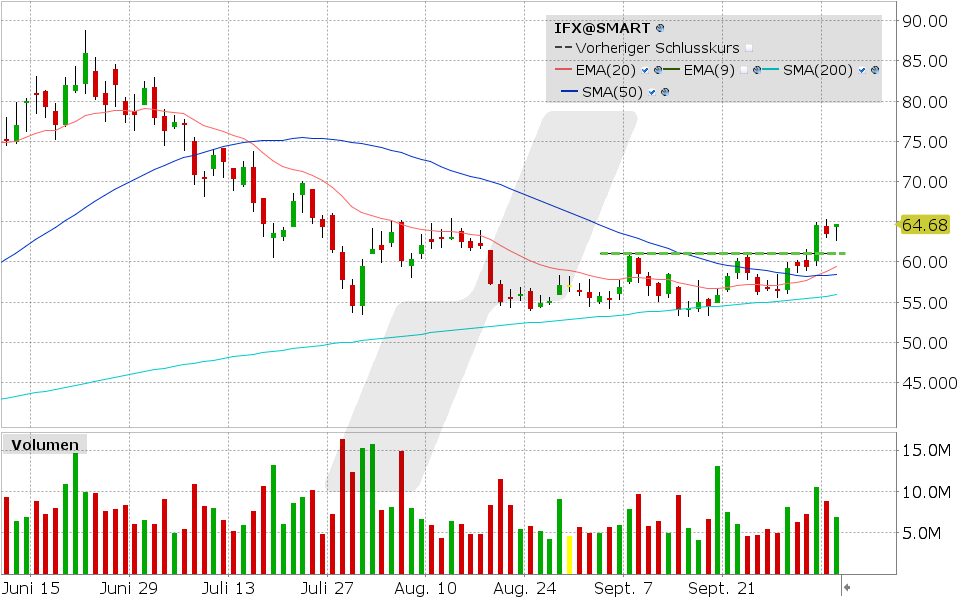Click the 10.0M volume axis label

[926, 492]
